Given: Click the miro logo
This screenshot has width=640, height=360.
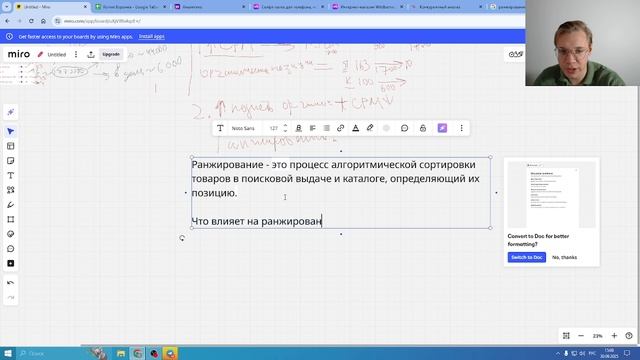Looking at the screenshot, I should [x=19, y=54].
